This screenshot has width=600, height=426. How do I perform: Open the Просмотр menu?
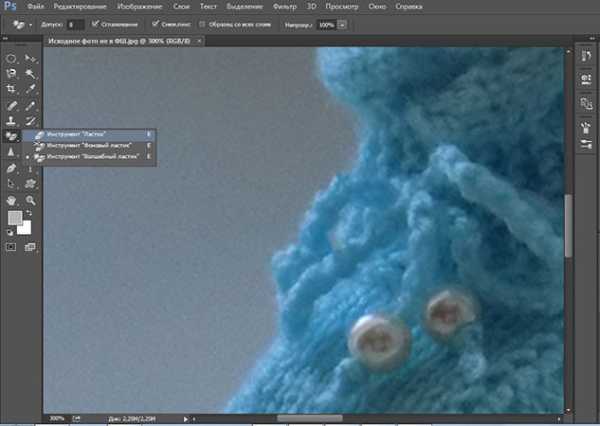(342, 6)
